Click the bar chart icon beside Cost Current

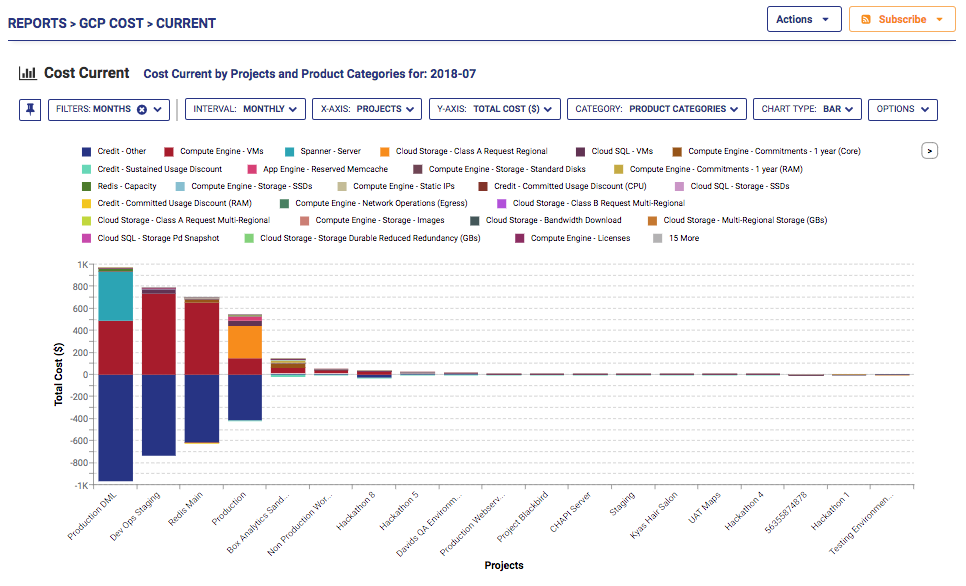coord(26,73)
